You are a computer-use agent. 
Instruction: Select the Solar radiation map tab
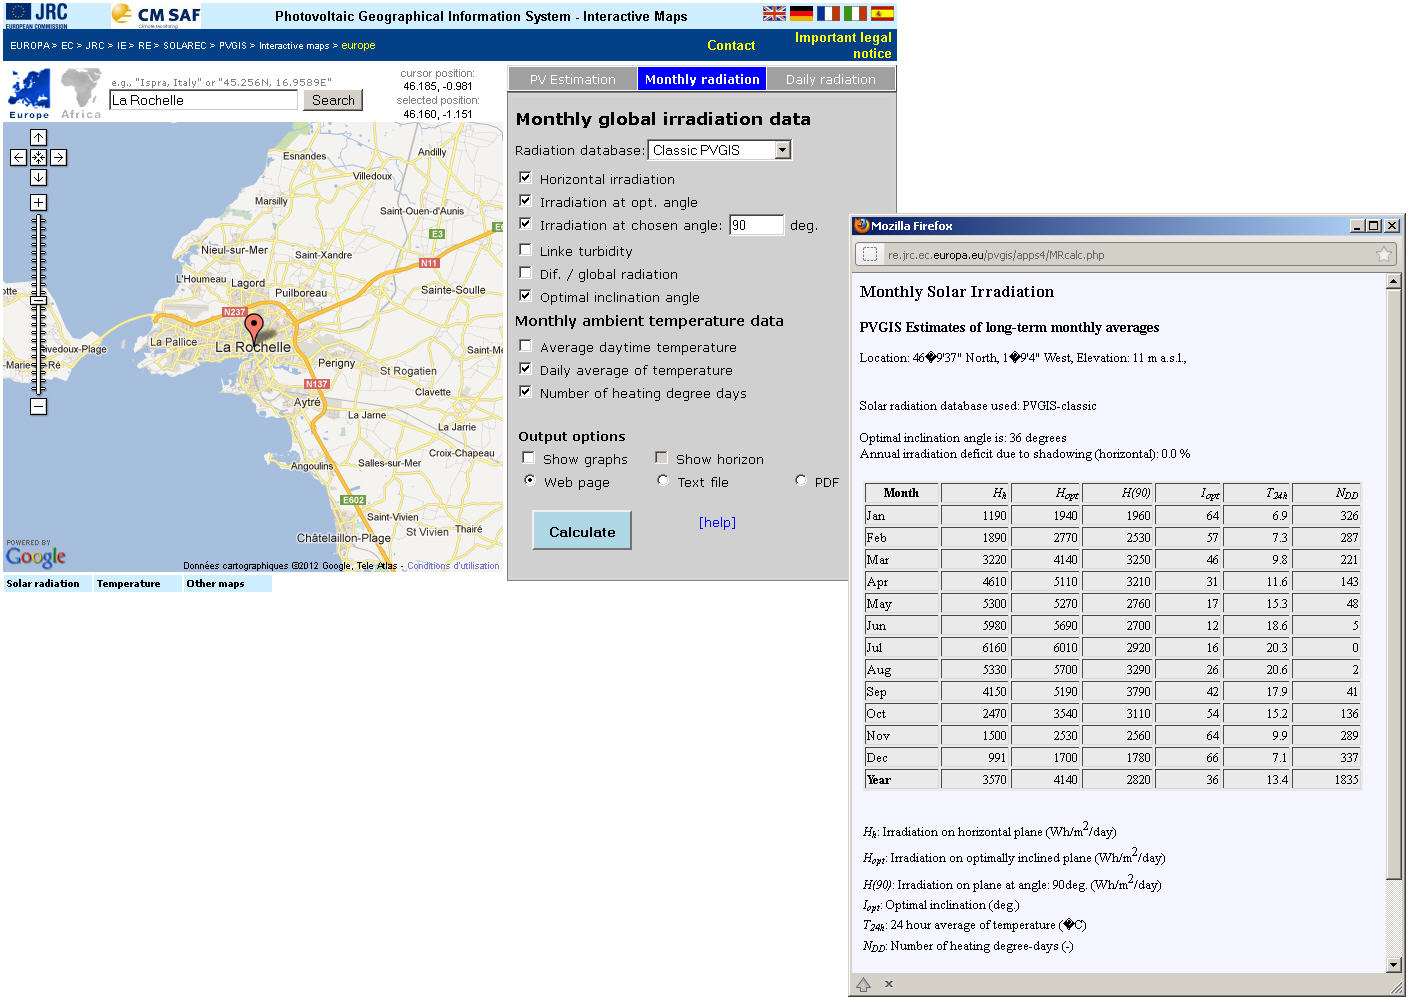click(x=47, y=584)
